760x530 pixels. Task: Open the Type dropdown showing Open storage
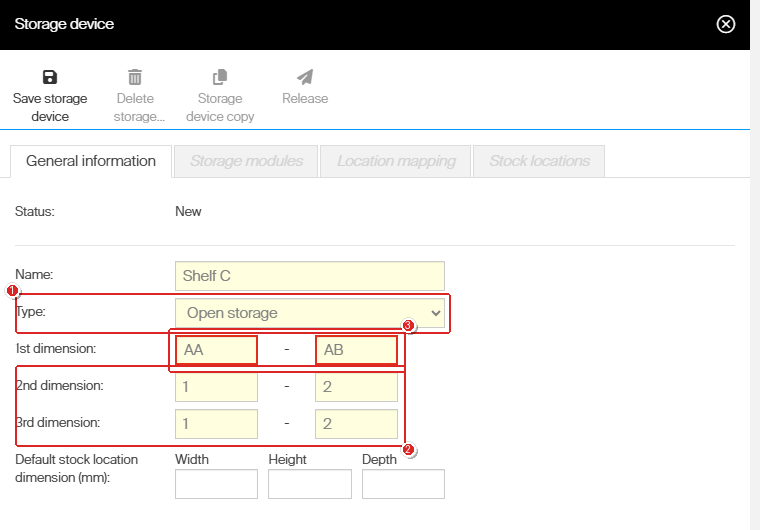click(x=310, y=313)
